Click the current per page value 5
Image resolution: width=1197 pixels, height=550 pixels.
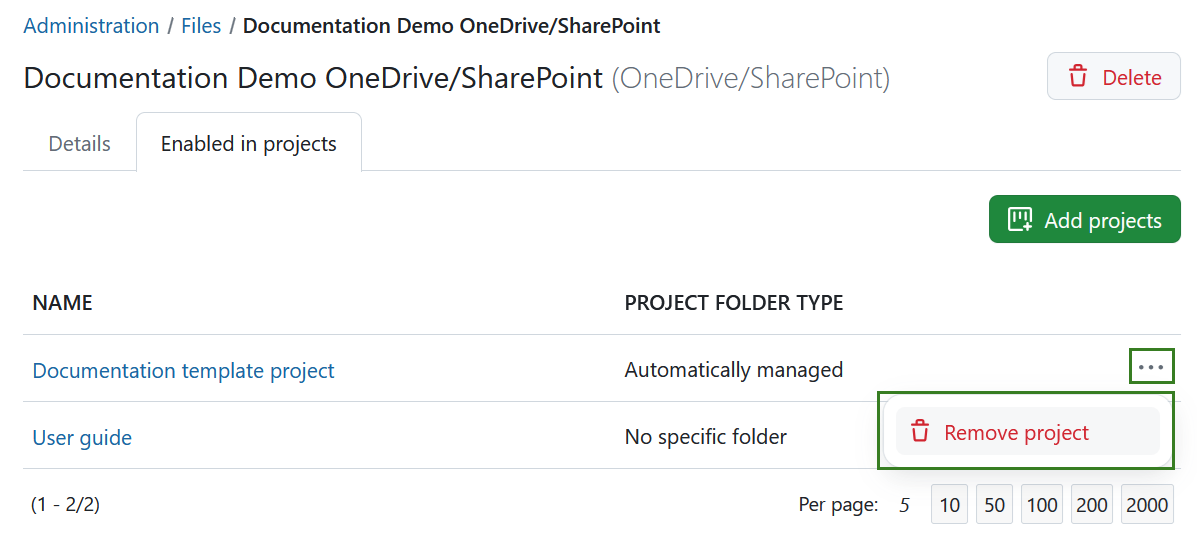[x=904, y=505]
